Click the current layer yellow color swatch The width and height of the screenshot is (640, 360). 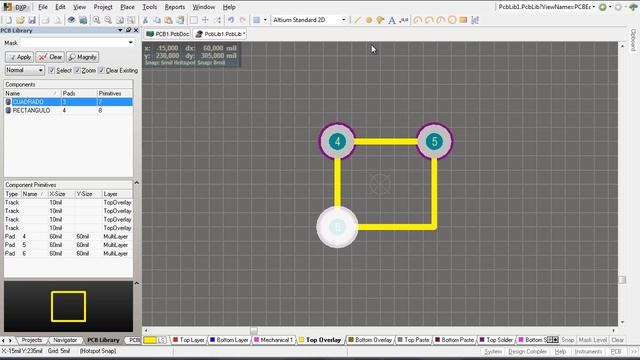tap(150, 340)
